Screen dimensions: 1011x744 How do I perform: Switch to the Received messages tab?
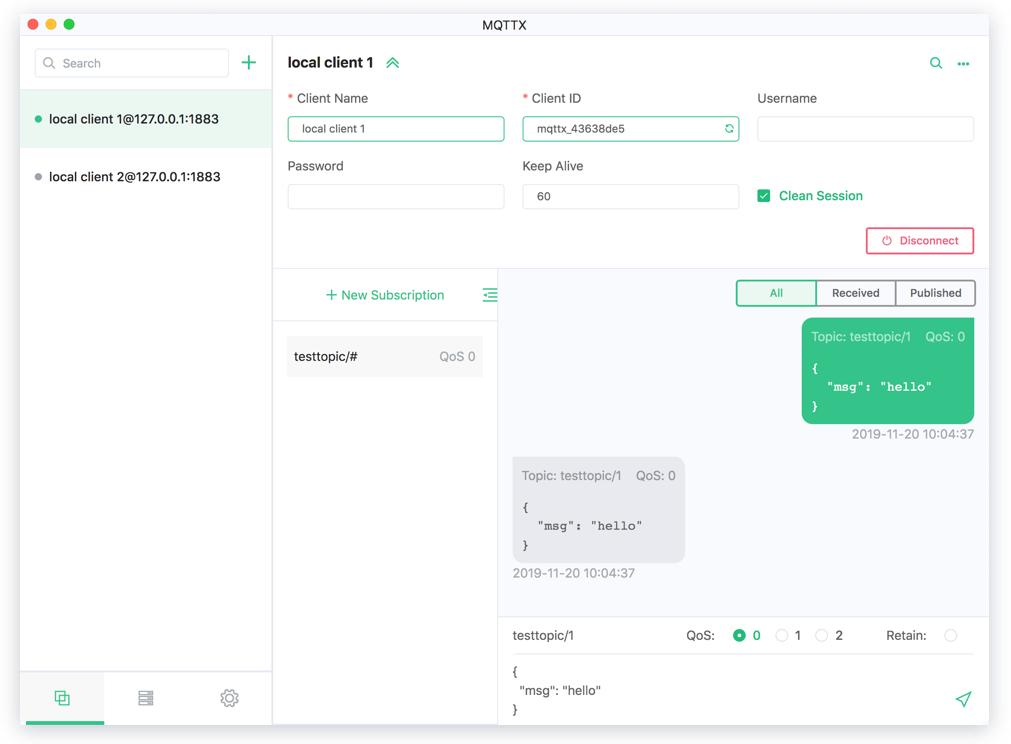[x=856, y=293]
